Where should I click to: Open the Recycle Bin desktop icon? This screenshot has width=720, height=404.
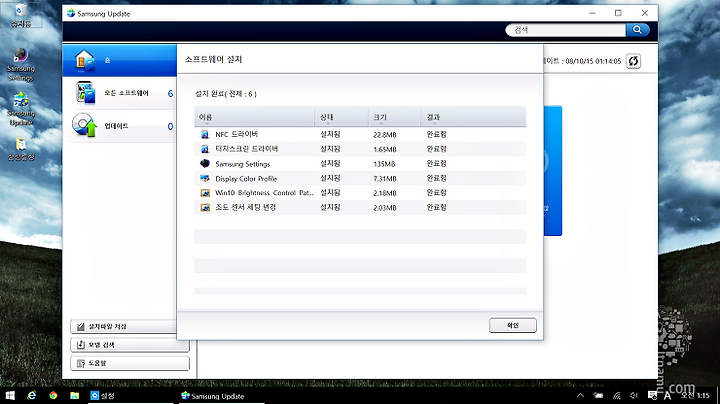pyautogui.click(x=21, y=15)
